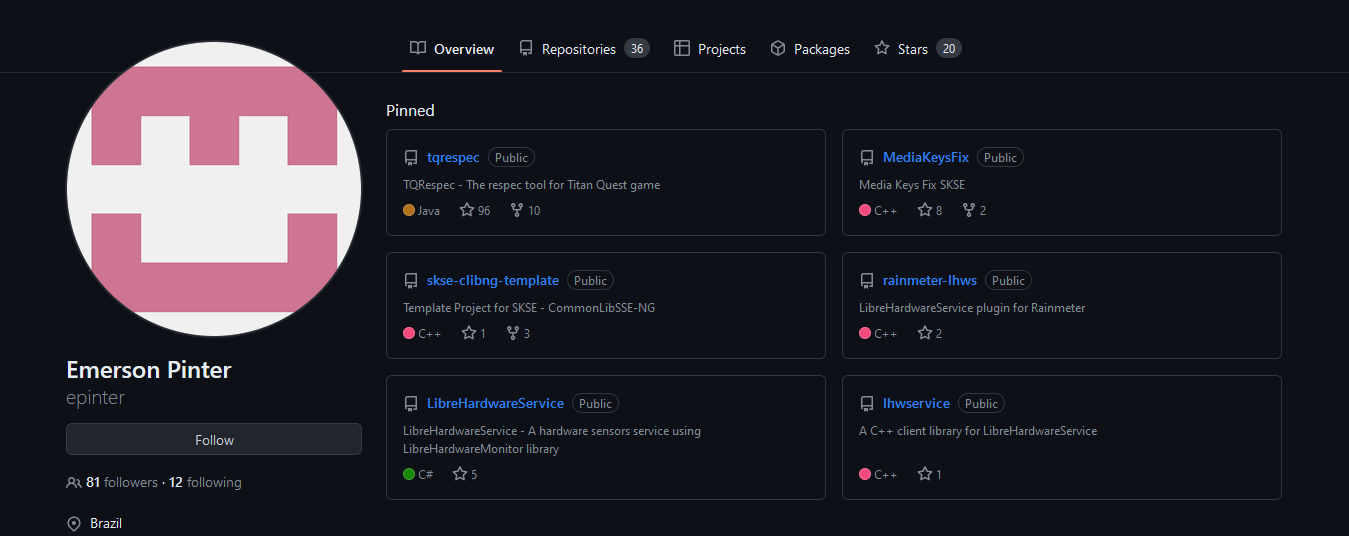Viewport: 1349px width, 536px height.
Task: Click the fork icon on skse-clibng-template
Action: 513,333
